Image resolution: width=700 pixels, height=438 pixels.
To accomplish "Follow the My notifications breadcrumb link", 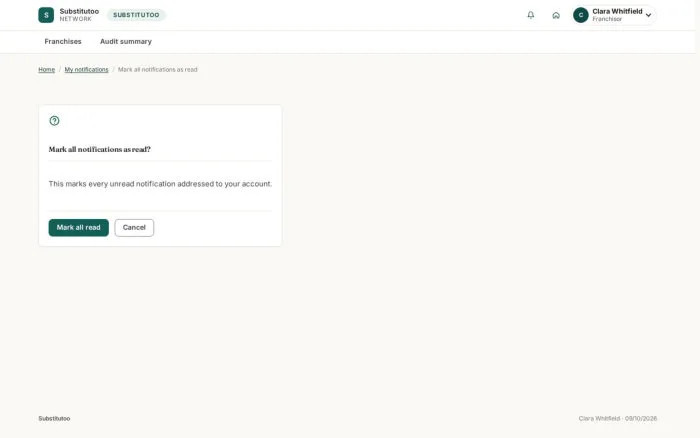I will pyautogui.click(x=87, y=70).
